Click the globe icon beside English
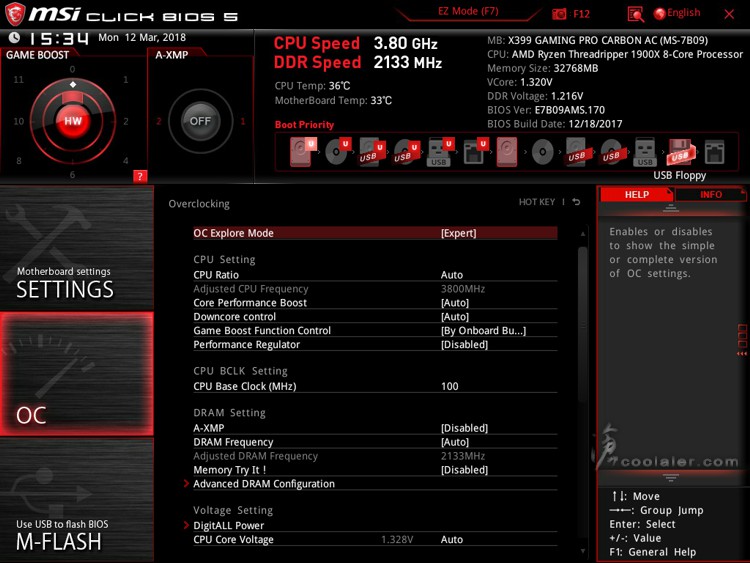The image size is (750, 563). [660, 14]
